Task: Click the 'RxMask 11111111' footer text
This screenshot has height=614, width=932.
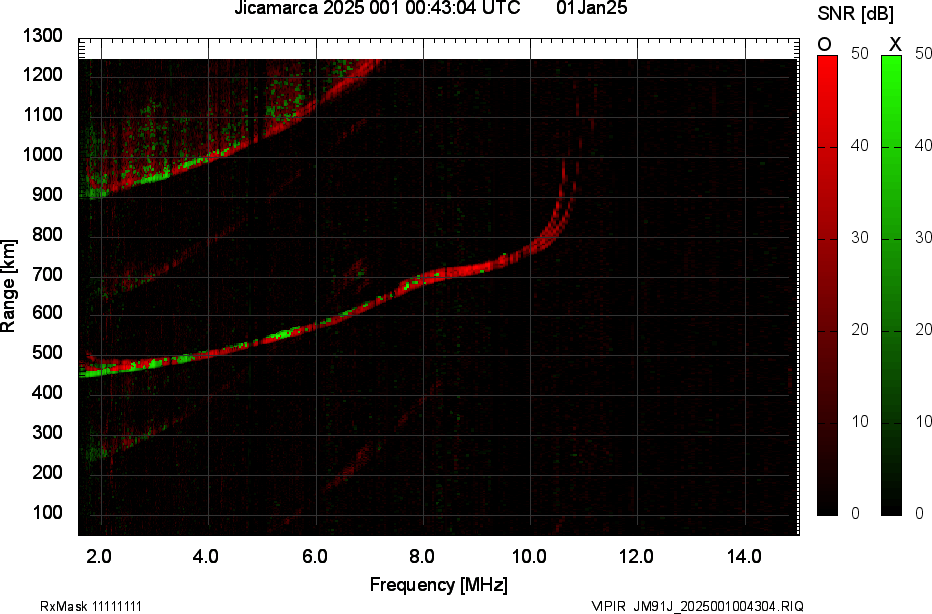Action: 91,606
